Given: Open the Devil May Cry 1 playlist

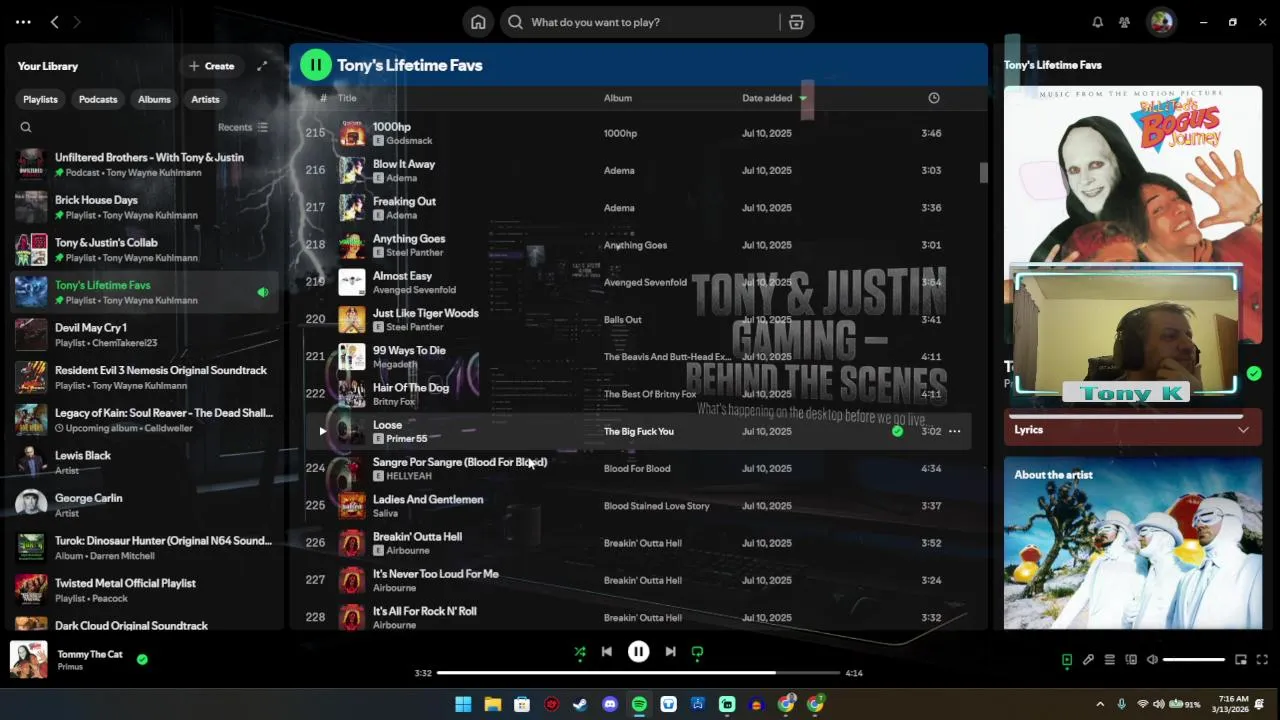Looking at the screenshot, I should click(145, 335).
